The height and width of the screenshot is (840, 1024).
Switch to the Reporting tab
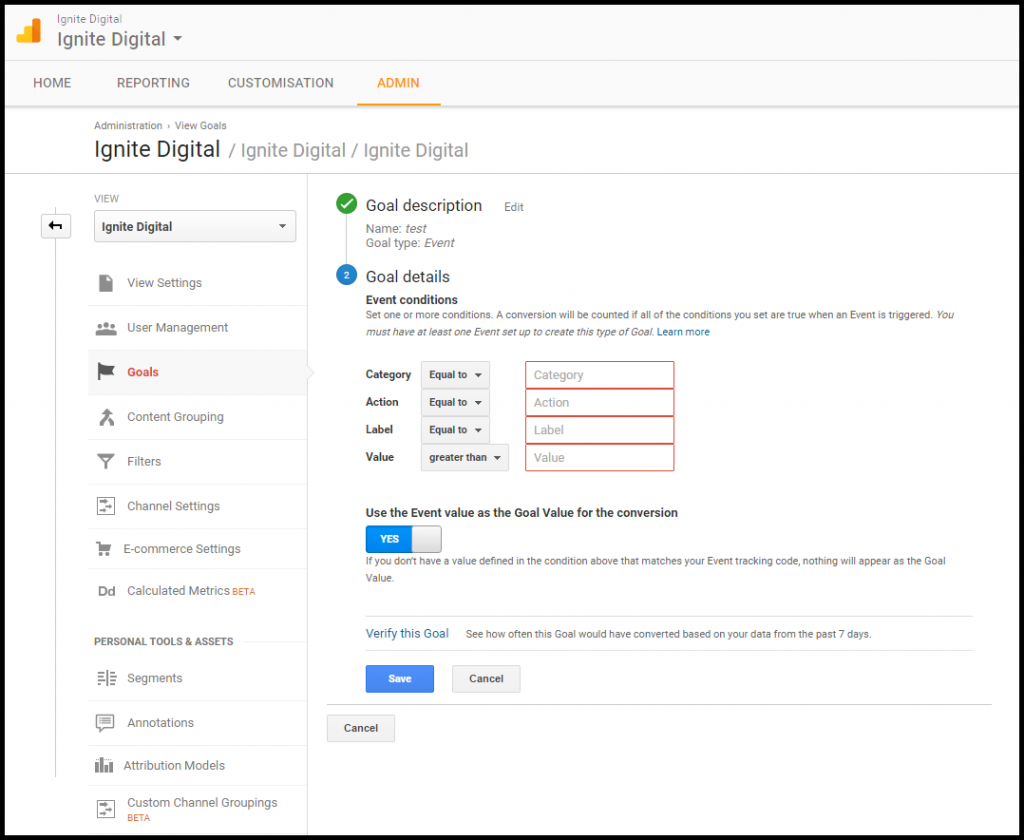pos(153,83)
